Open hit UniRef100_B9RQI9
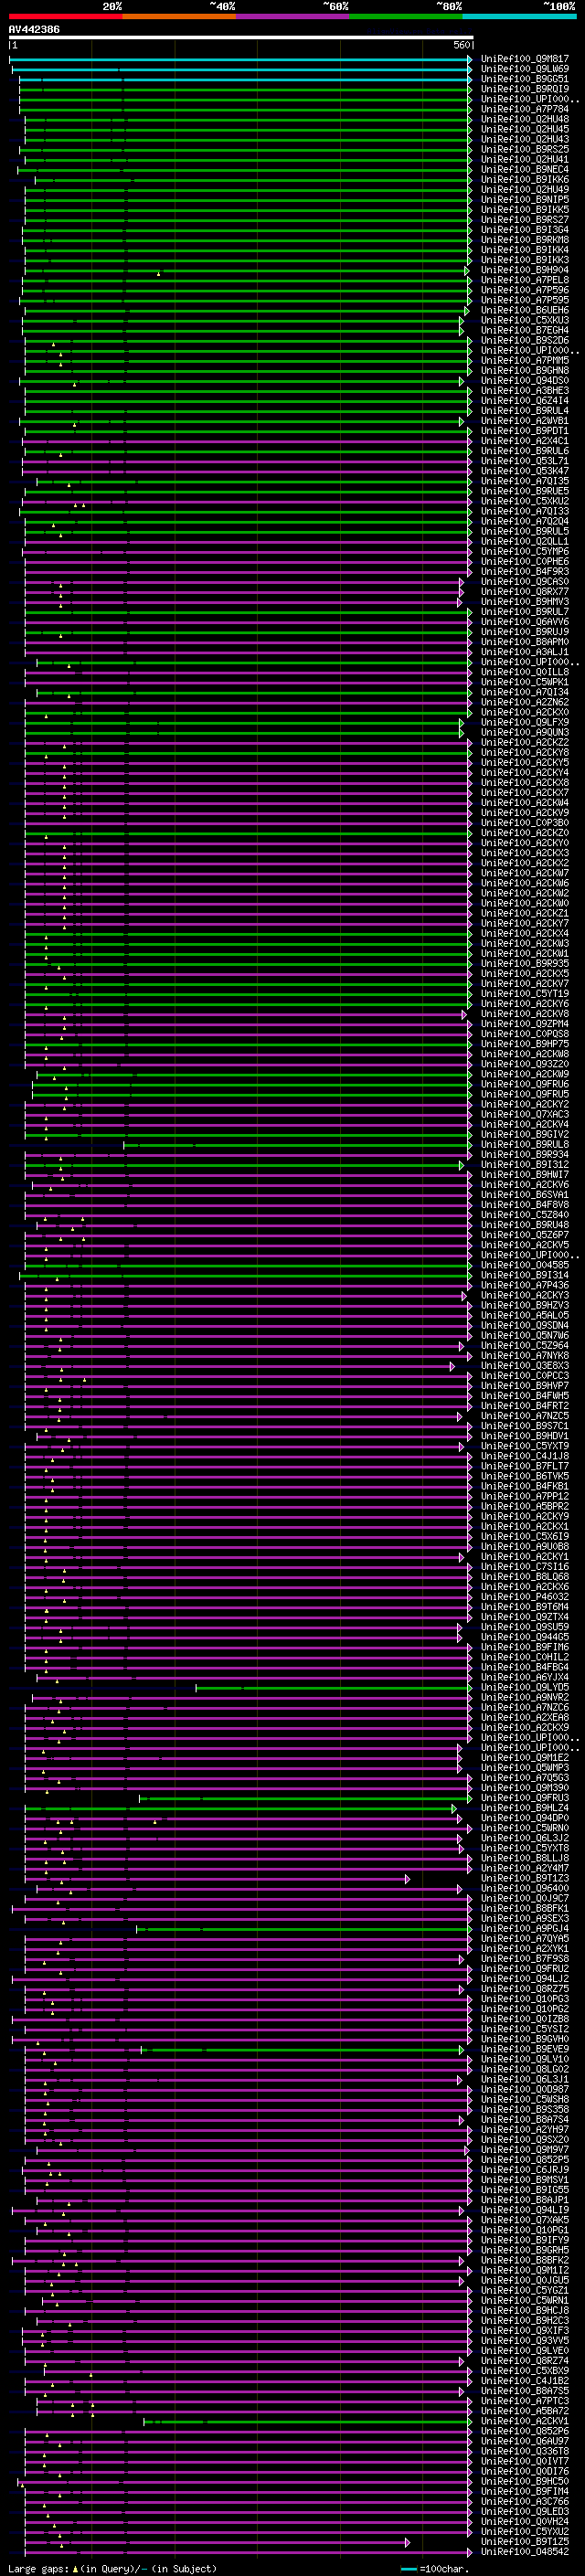This screenshot has width=585, height=2576. tap(524, 89)
